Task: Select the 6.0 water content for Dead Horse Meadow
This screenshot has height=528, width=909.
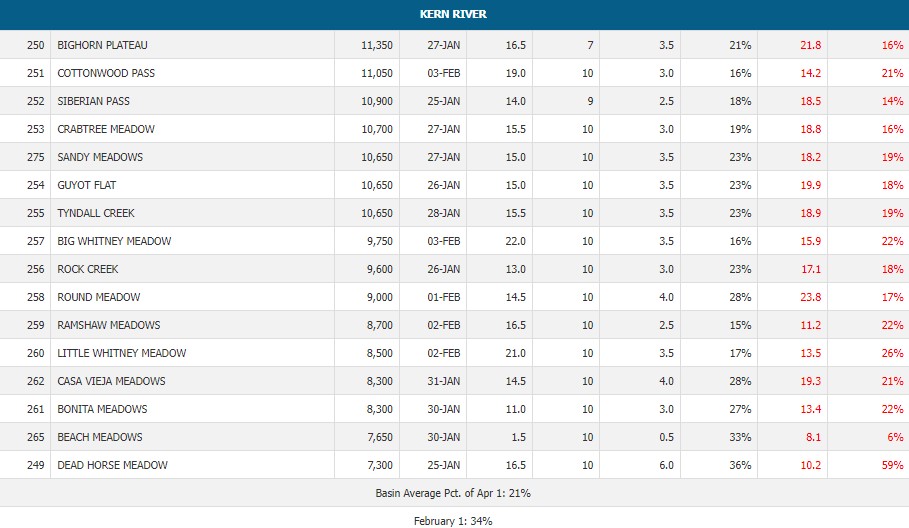Action: [665, 465]
